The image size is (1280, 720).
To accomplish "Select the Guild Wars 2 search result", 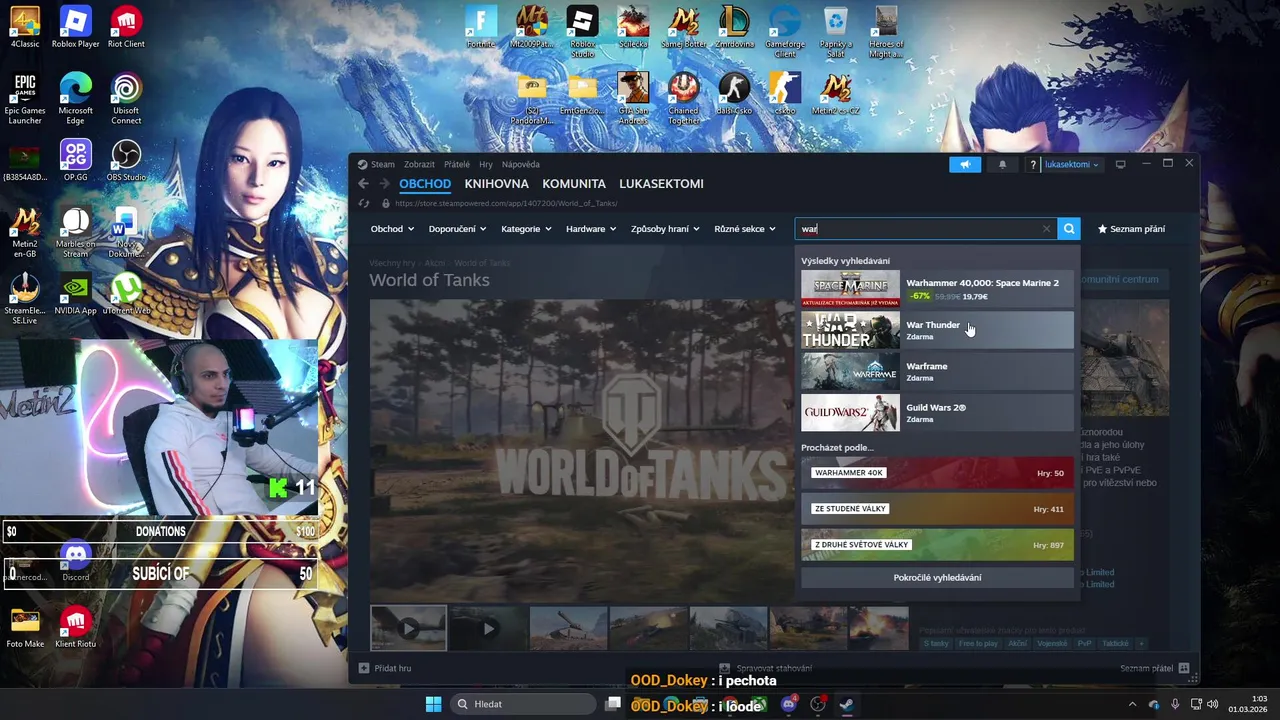I will [x=937, y=412].
